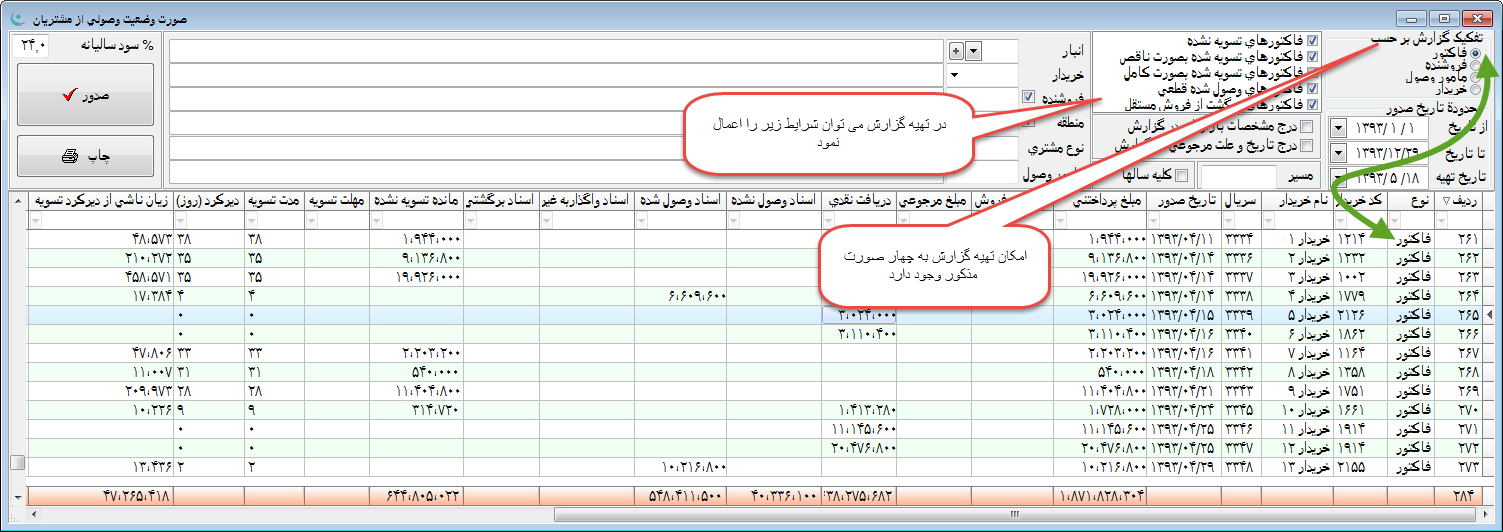The height and width of the screenshot is (532, 1503).
Task: Click the مسیر text field
Action: tap(1237, 176)
